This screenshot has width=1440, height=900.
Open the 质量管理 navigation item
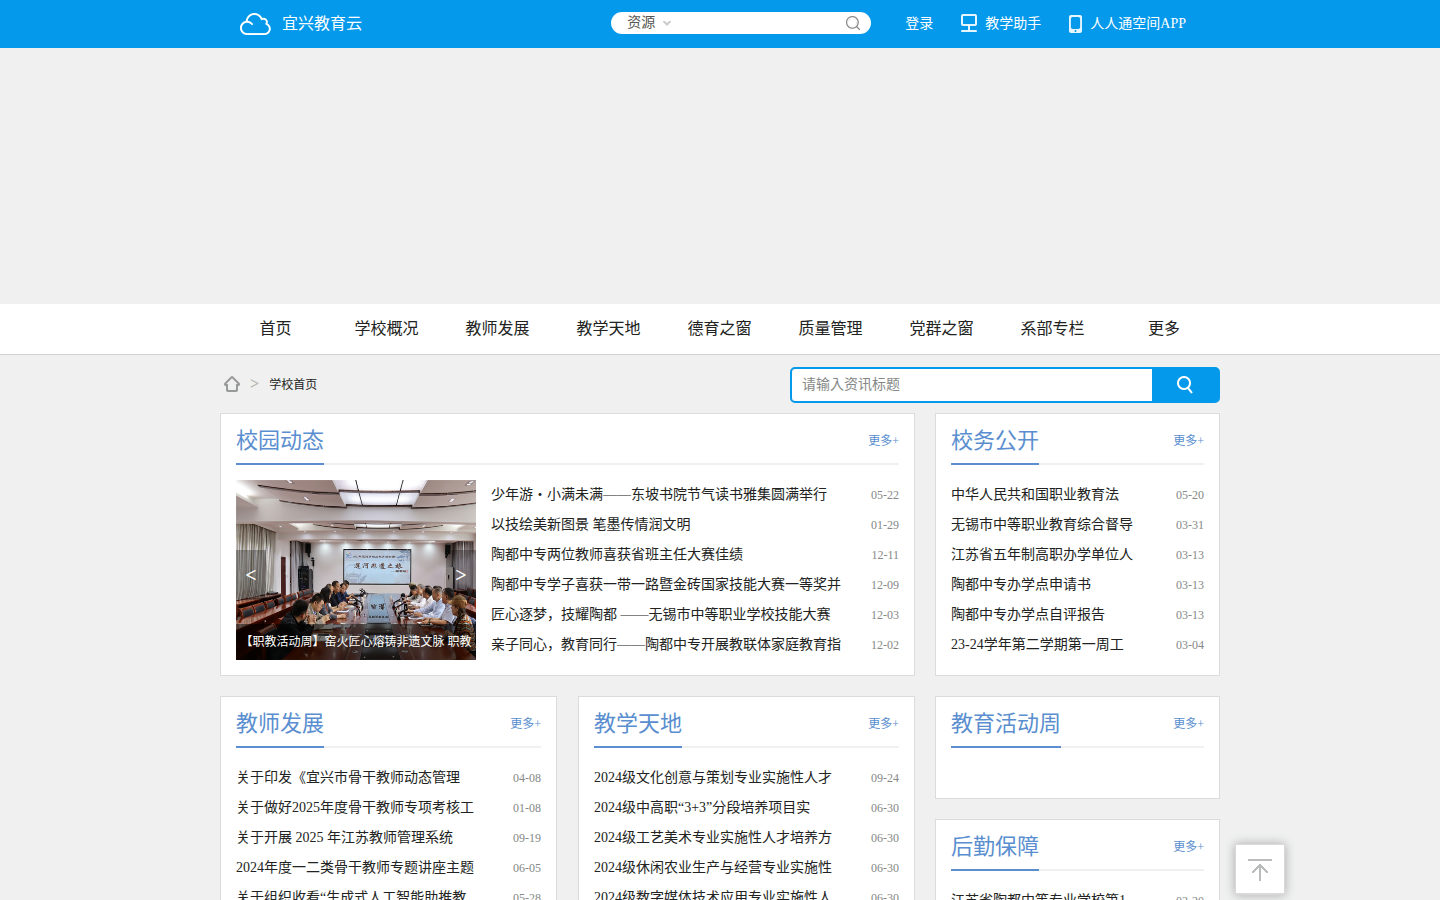[x=830, y=329]
